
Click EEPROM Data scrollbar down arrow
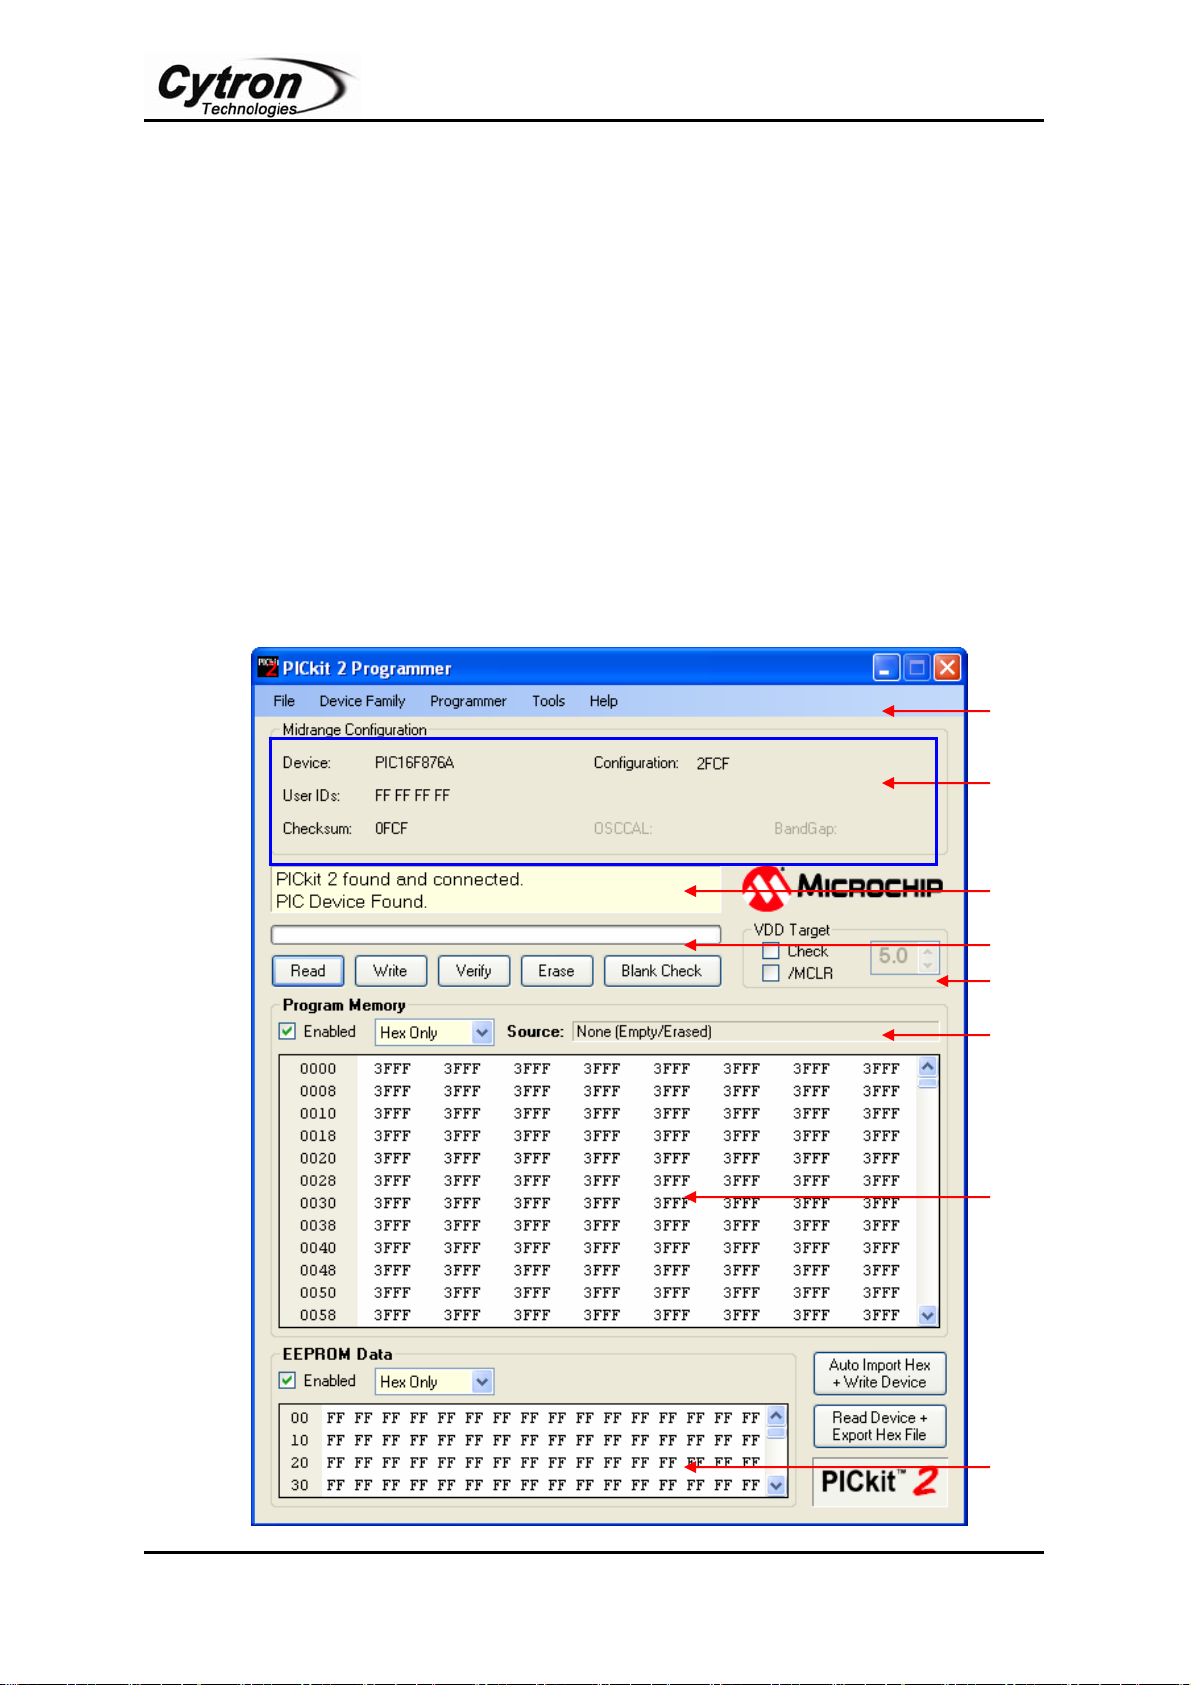point(777,1486)
